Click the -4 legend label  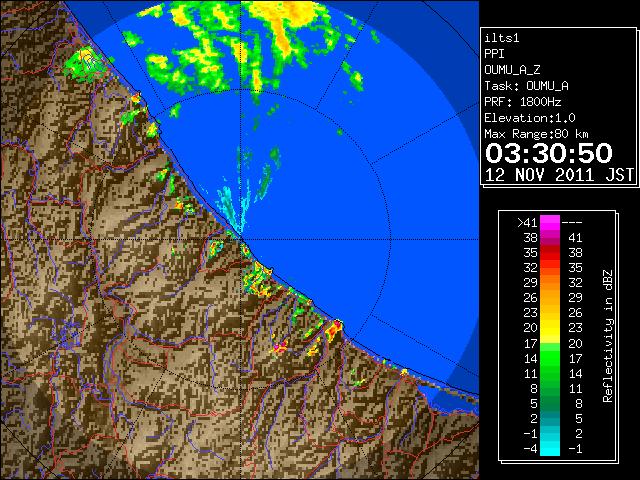[530, 449]
